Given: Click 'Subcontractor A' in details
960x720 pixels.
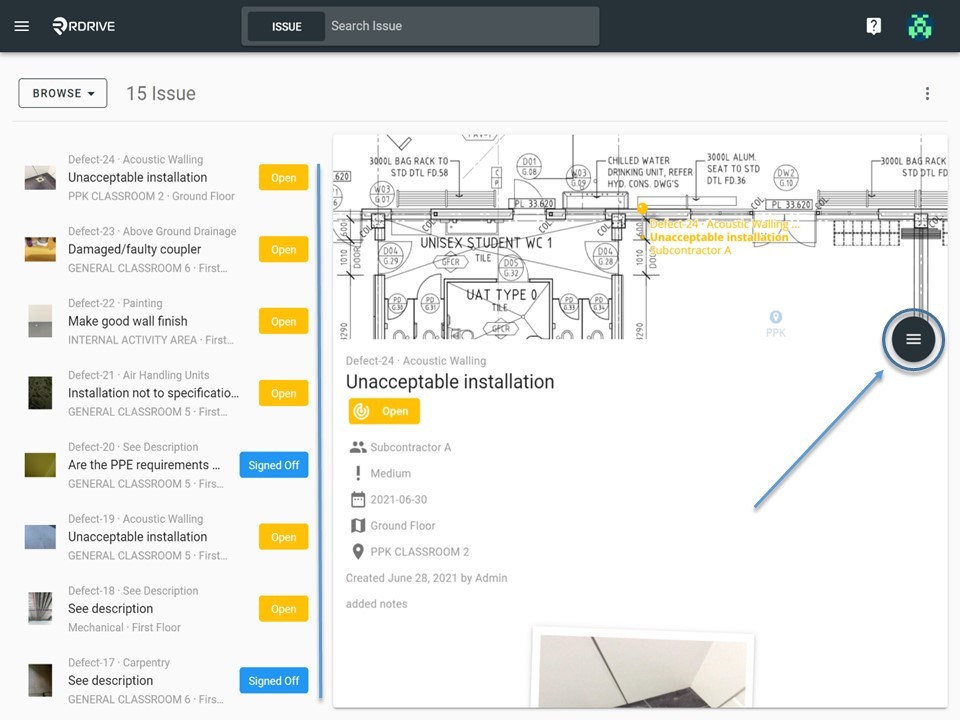Looking at the screenshot, I should pos(410,448).
